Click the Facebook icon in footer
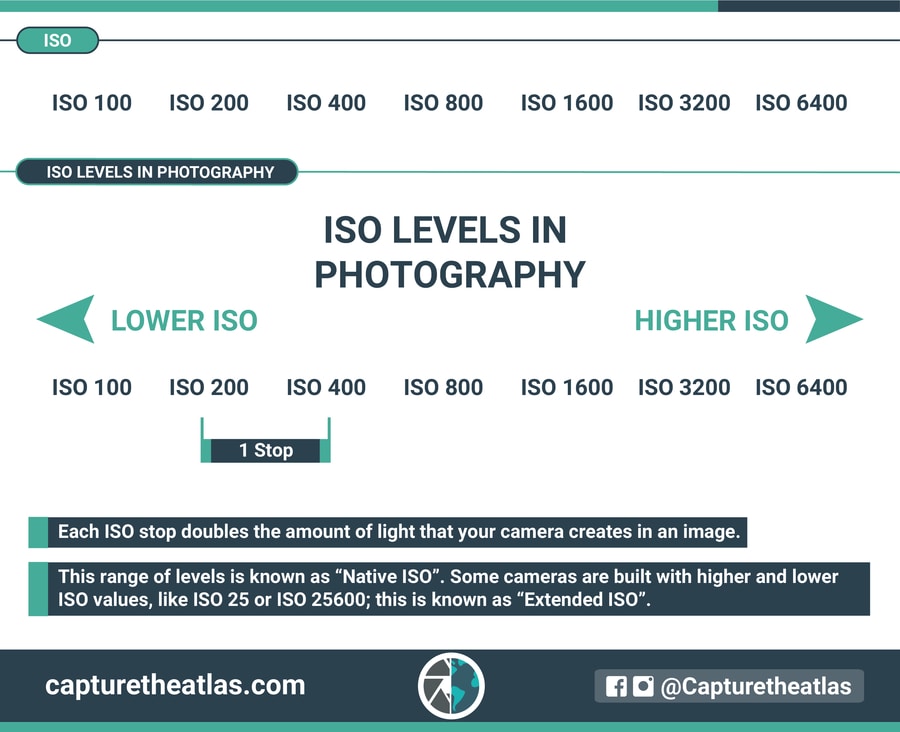This screenshot has width=900, height=732. [x=616, y=686]
